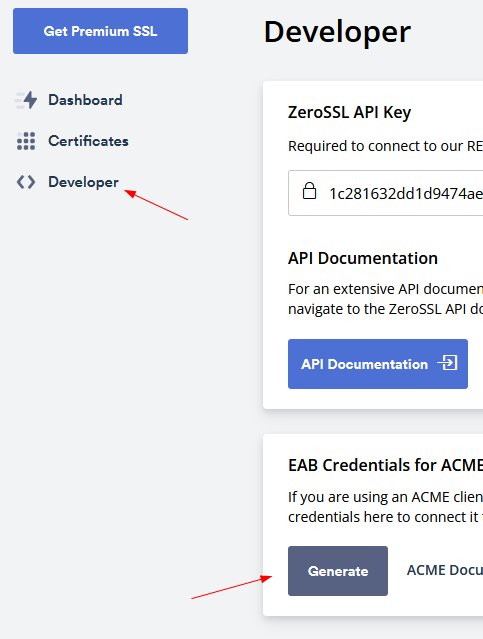
Task: Open the Certificates sidebar item
Action: pos(73,141)
